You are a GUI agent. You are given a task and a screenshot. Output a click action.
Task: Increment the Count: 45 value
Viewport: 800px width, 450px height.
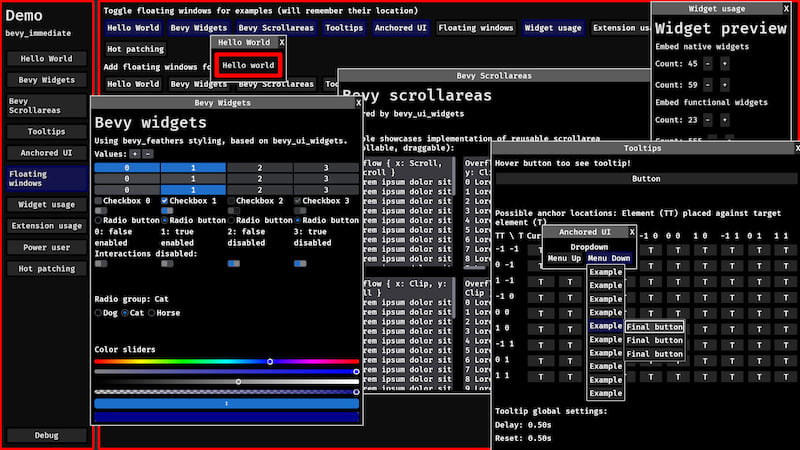(x=724, y=64)
